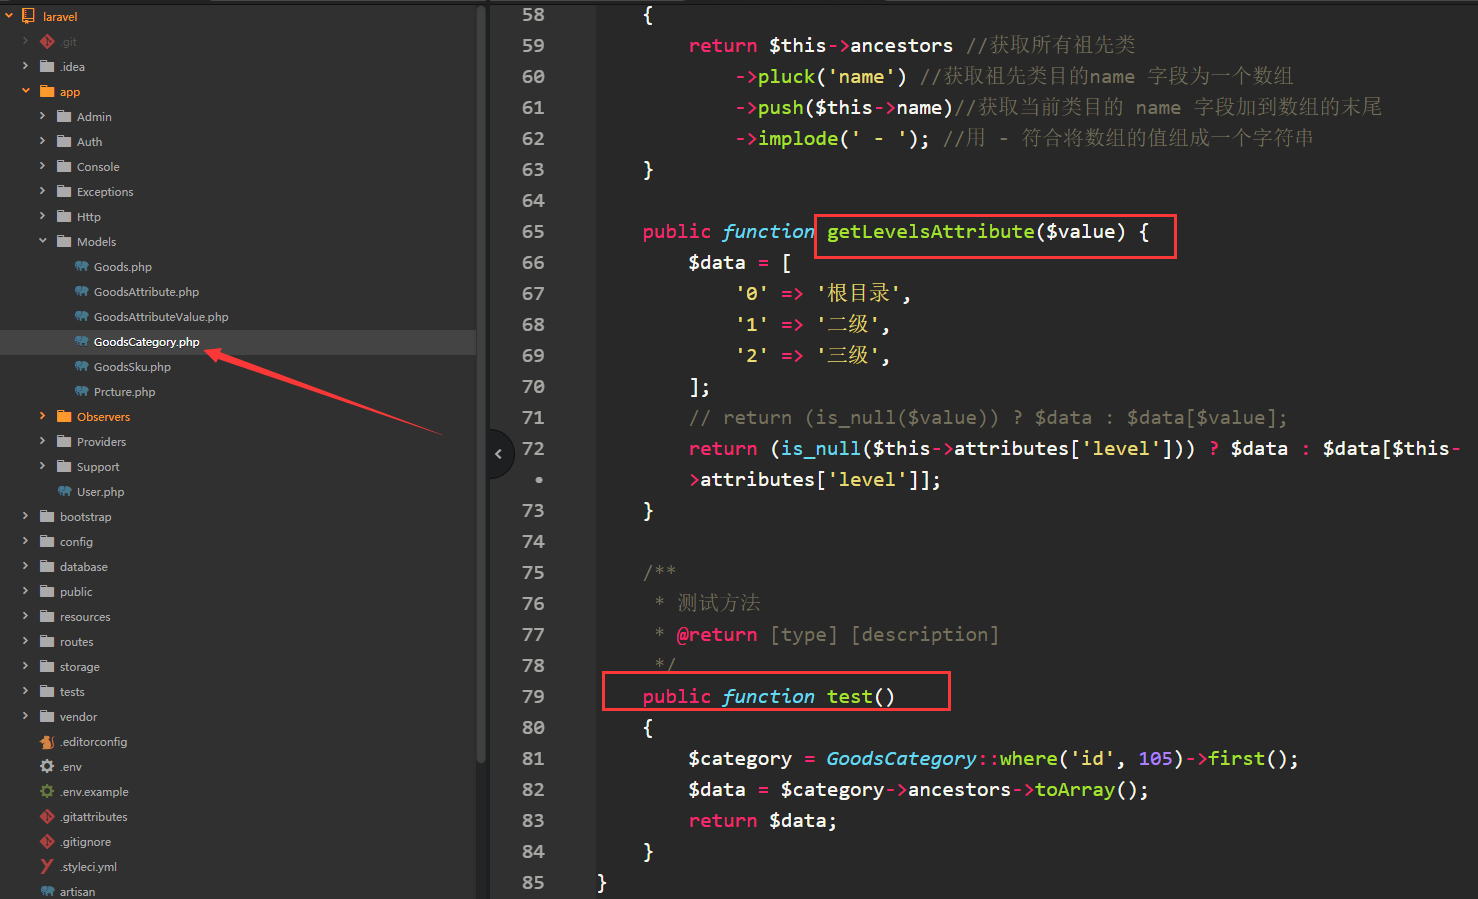Click the GoodsCategory.php file icon
Image resolution: width=1478 pixels, height=899 pixels.
(x=82, y=341)
